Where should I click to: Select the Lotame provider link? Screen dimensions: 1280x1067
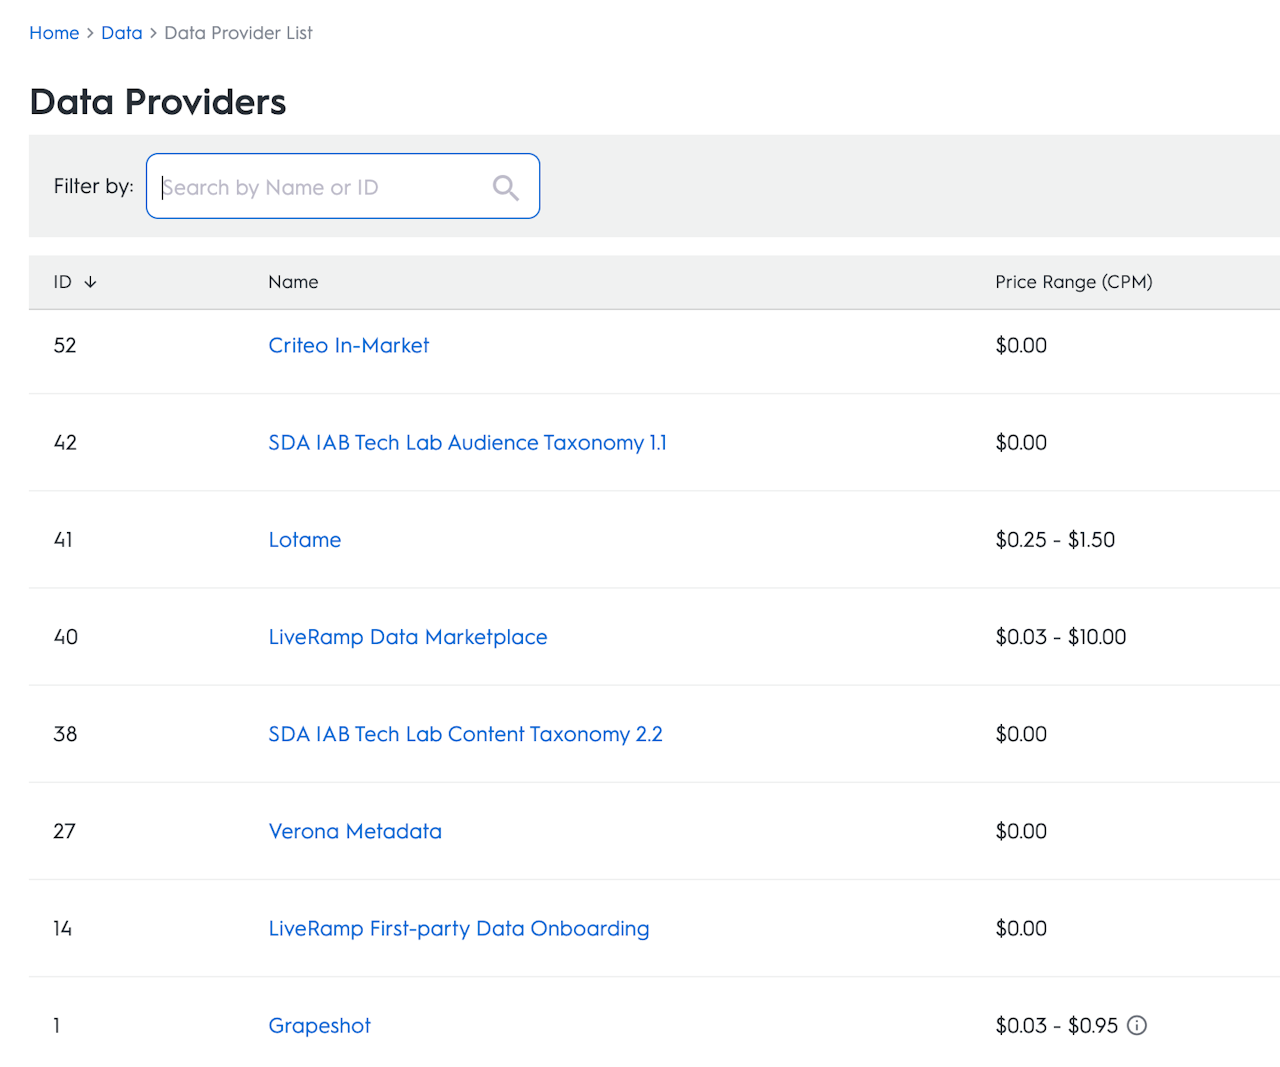304,540
